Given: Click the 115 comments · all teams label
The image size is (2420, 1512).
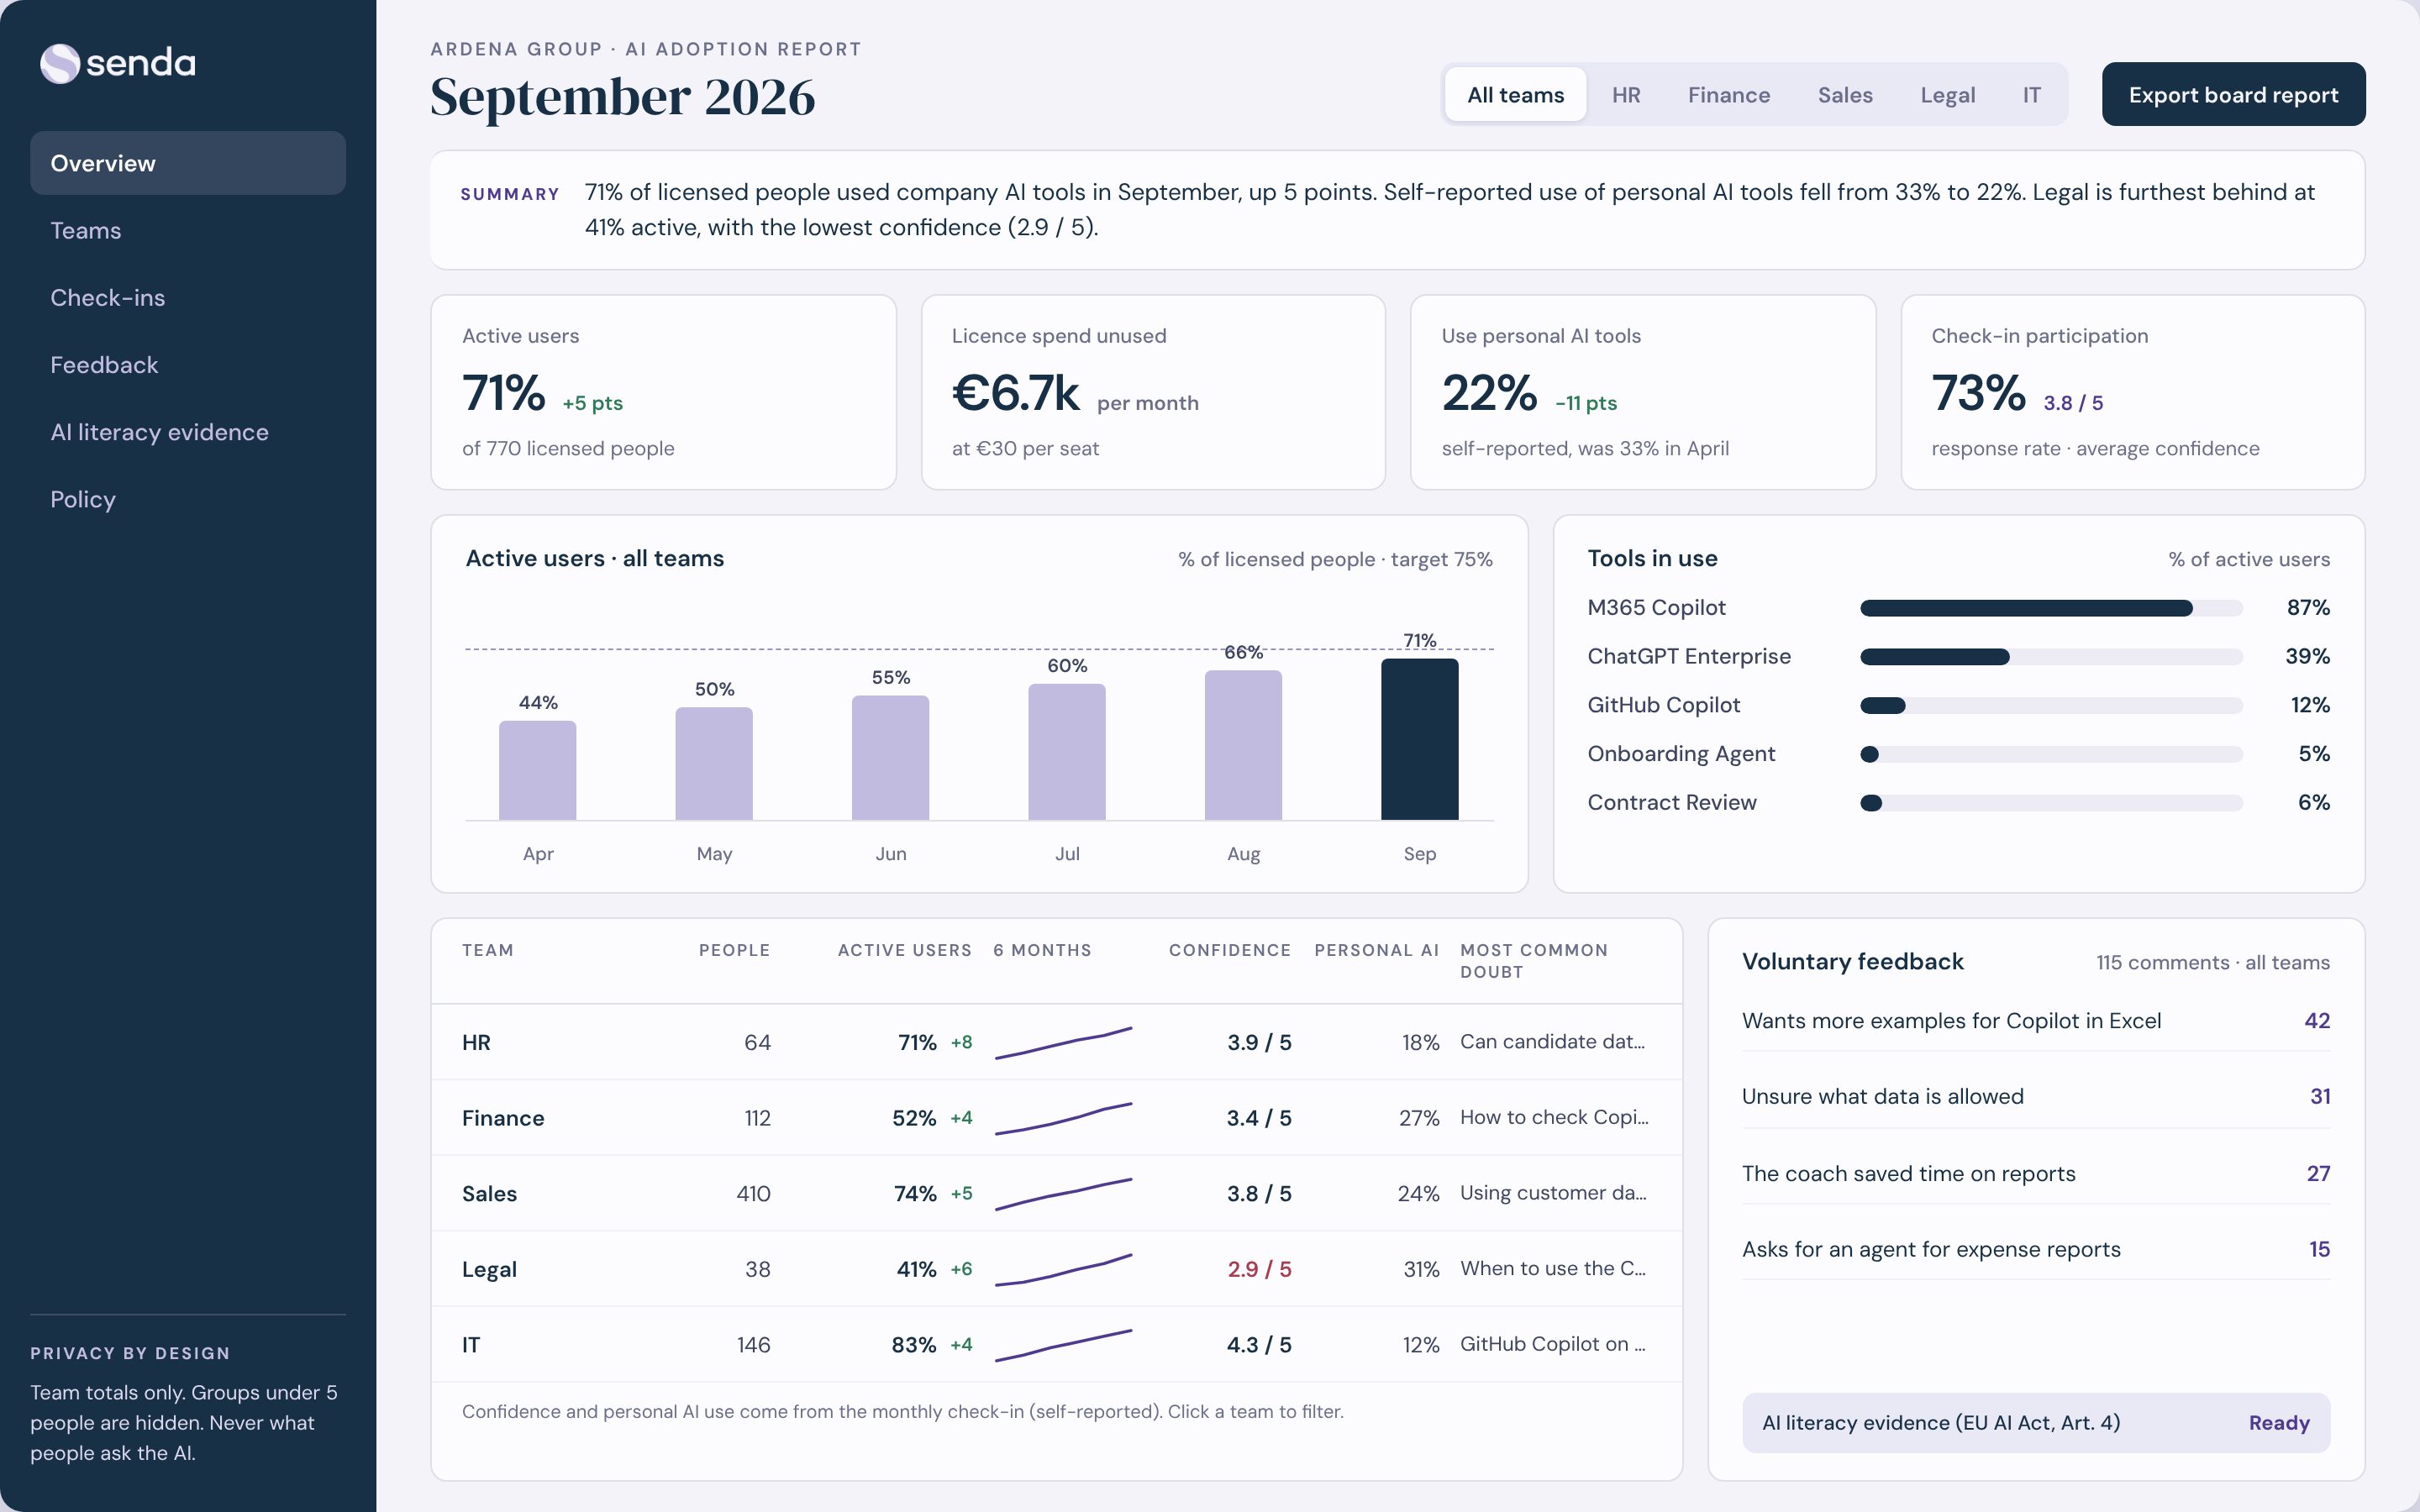Looking at the screenshot, I should [x=2213, y=963].
